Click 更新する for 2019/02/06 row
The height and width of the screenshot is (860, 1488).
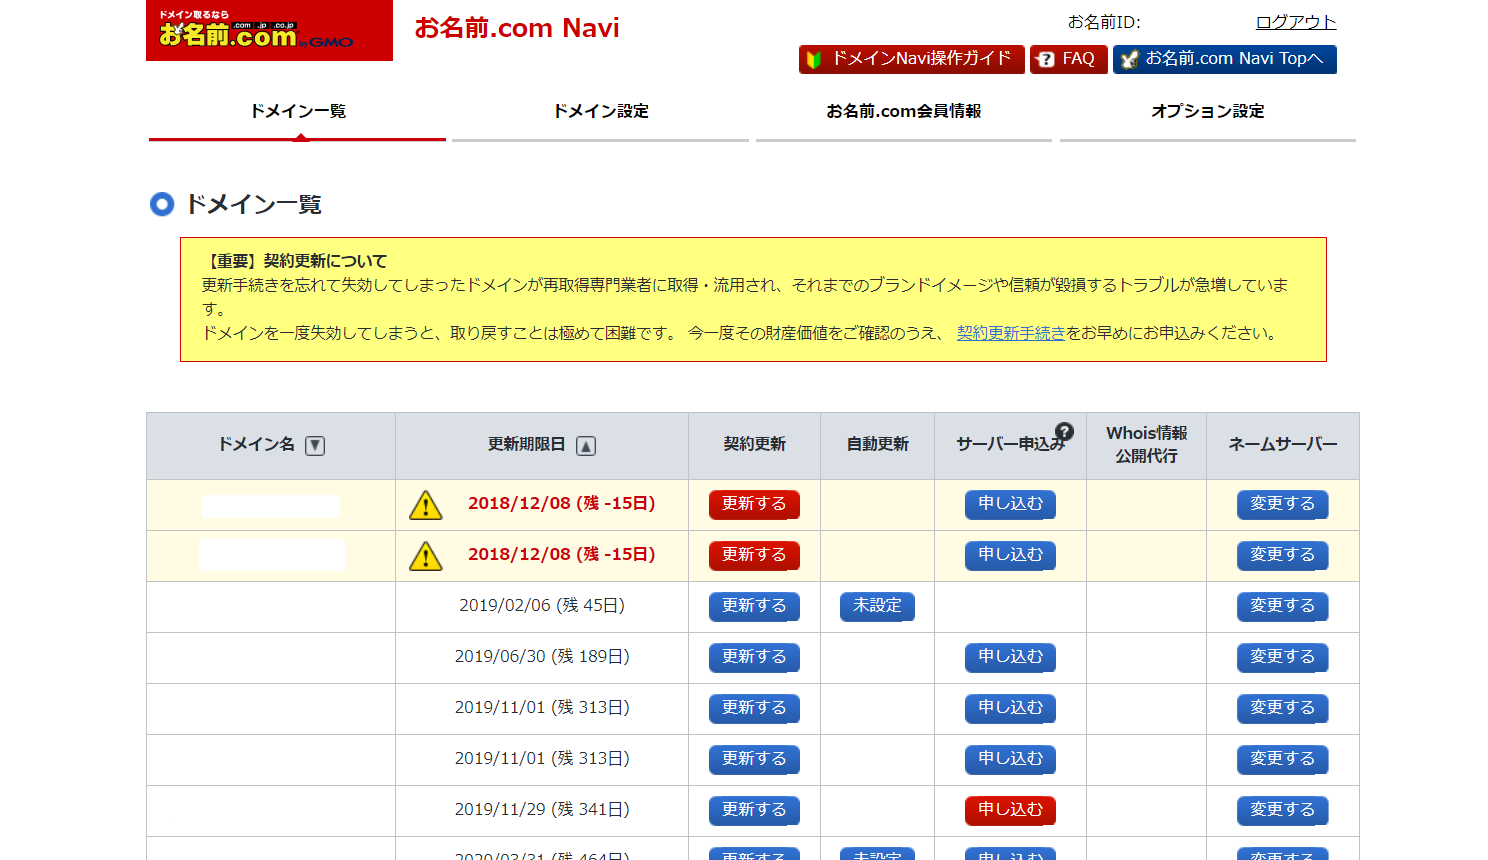click(754, 607)
